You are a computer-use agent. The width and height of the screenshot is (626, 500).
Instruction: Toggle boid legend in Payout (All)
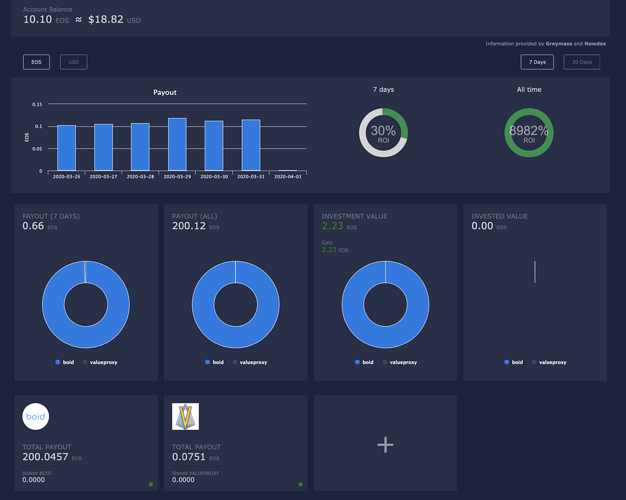(214, 362)
